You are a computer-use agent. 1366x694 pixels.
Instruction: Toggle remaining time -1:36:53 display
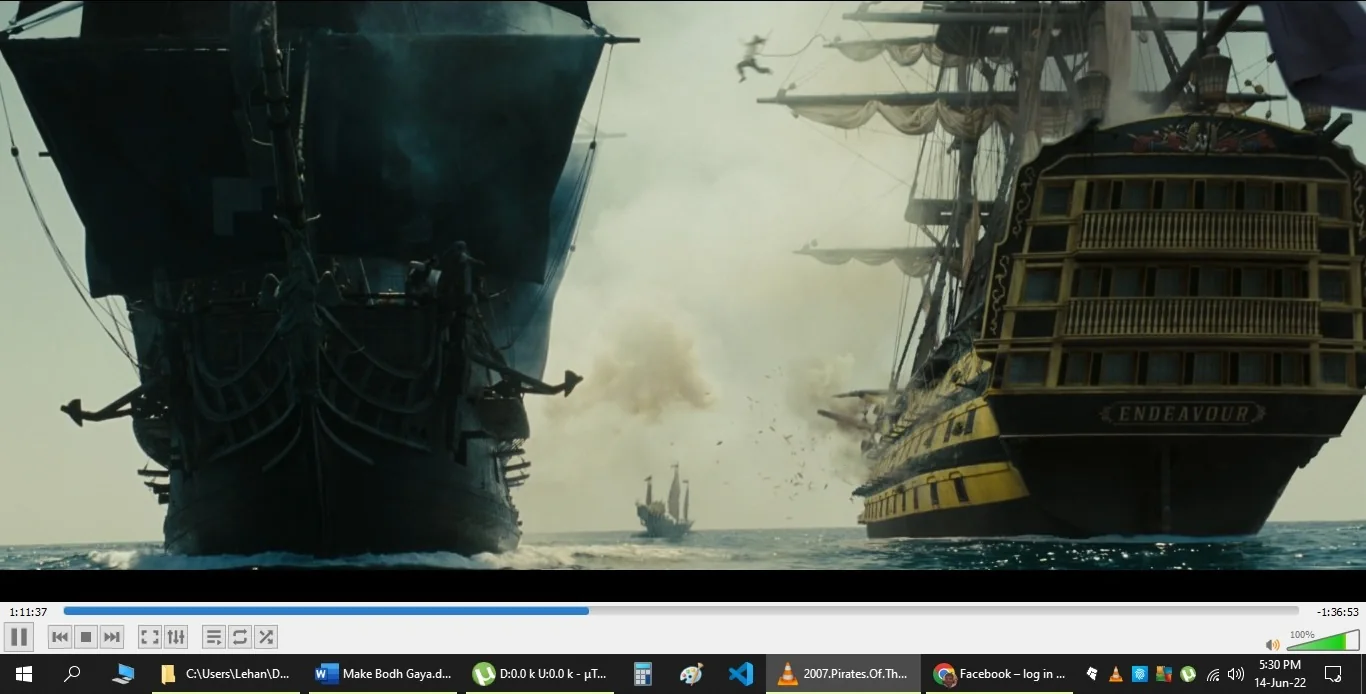tap(1337, 611)
